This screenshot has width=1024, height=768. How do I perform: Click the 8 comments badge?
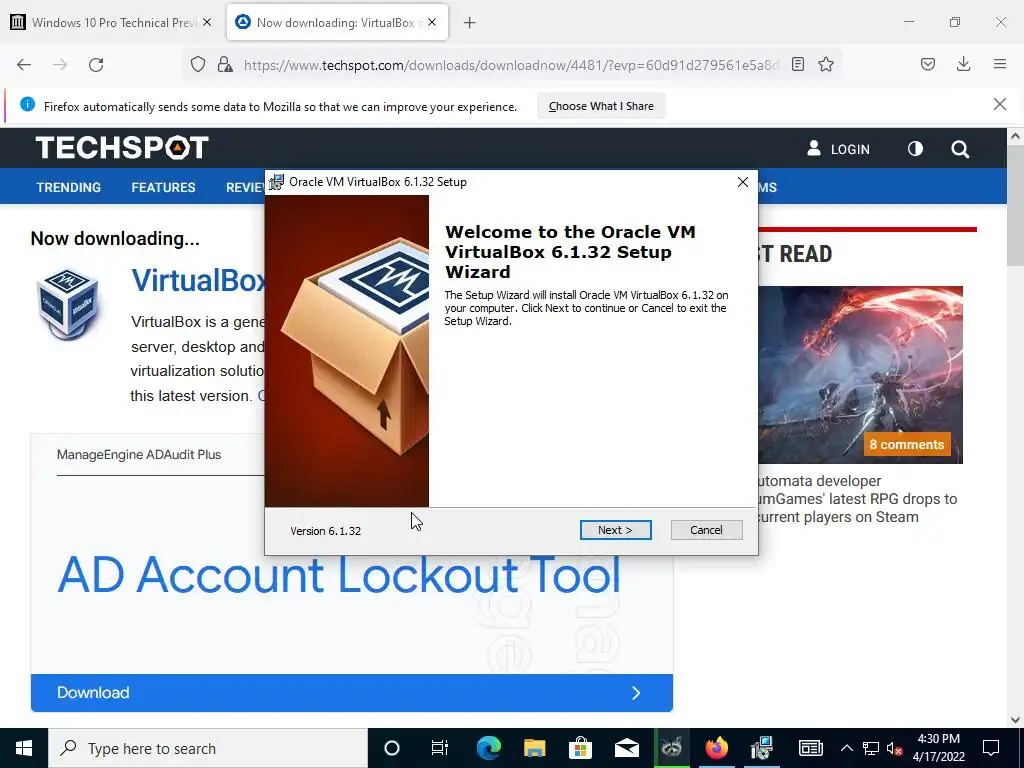pyautogui.click(x=906, y=445)
